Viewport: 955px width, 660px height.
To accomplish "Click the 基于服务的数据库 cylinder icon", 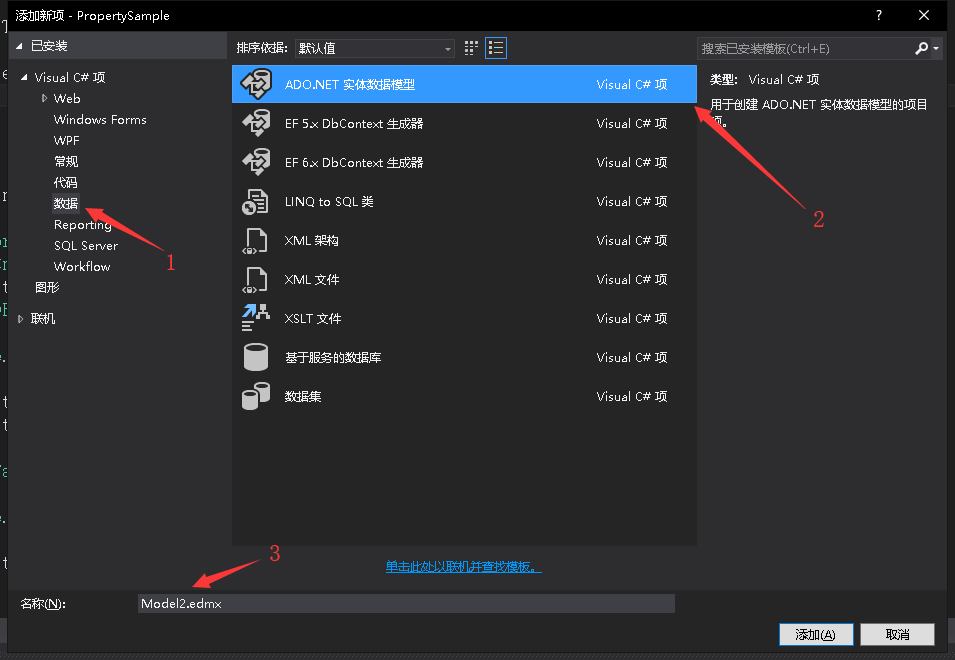I will coord(256,357).
